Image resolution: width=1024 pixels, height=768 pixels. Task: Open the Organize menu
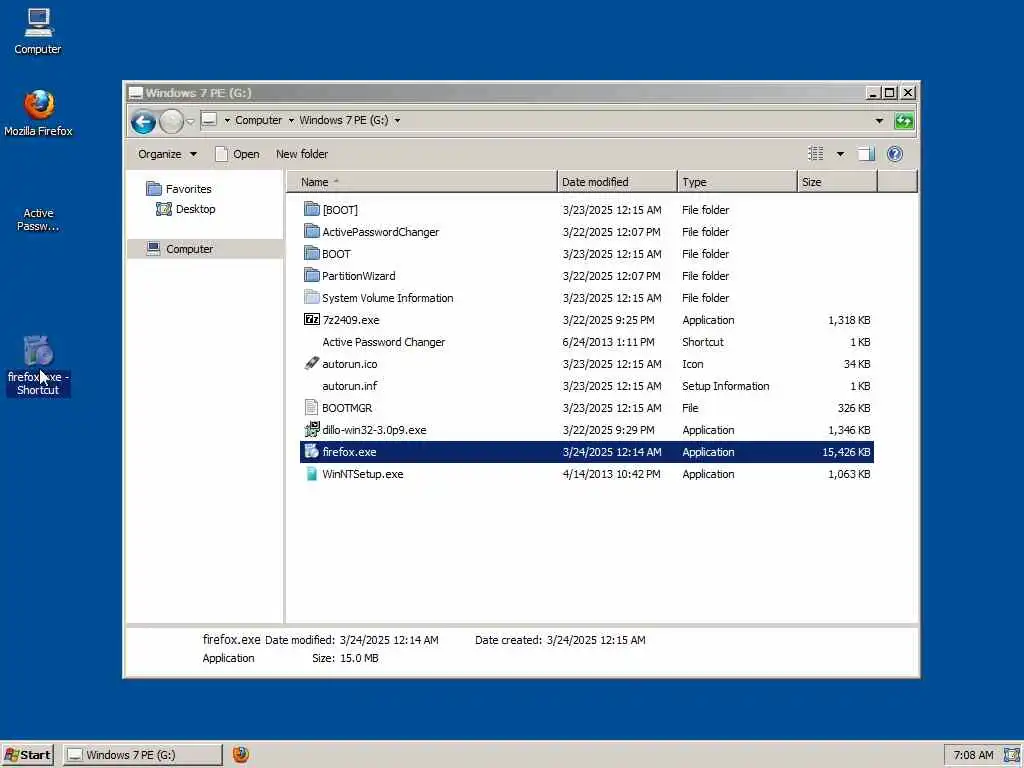click(167, 154)
